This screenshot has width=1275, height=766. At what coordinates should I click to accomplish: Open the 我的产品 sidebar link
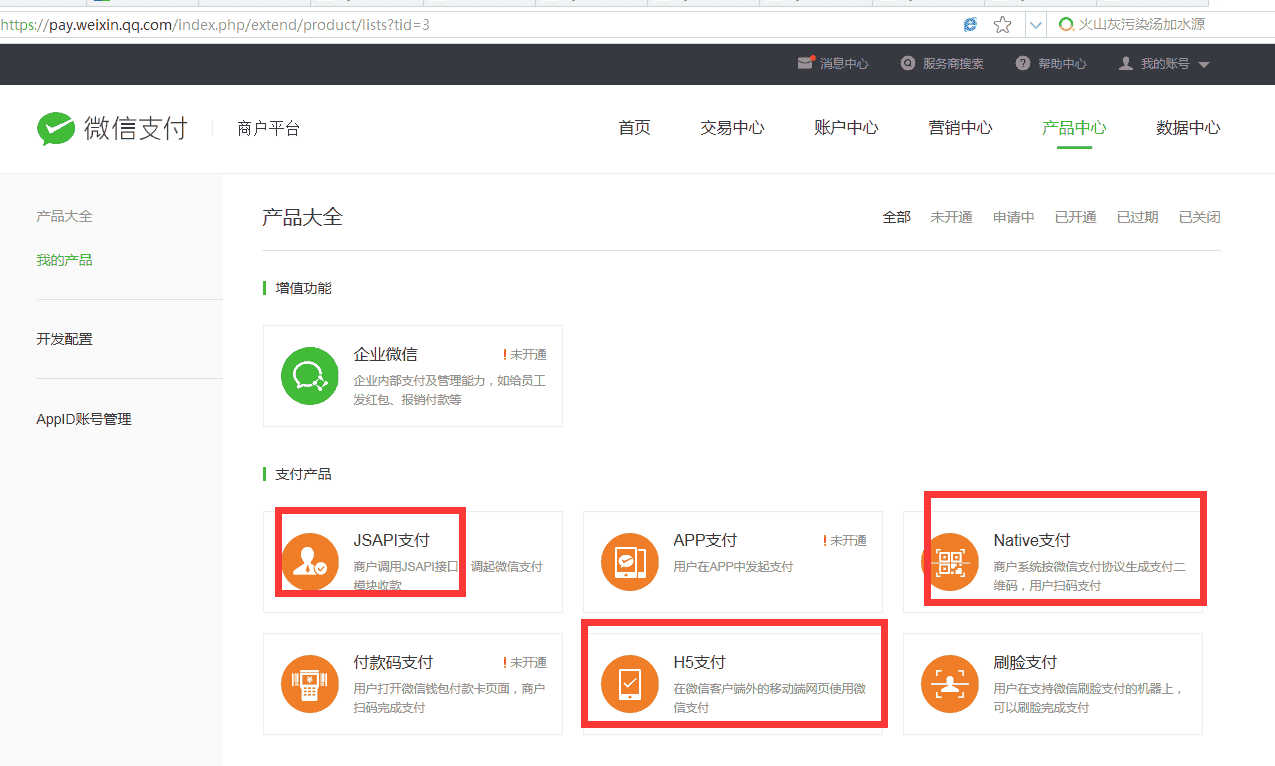point(64,259)
